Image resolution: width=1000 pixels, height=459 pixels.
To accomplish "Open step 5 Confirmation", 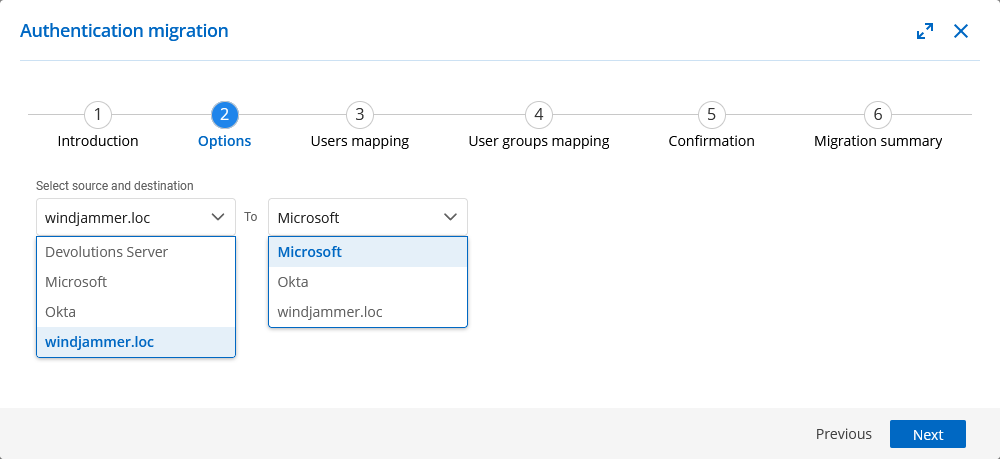I will point(712,115).
